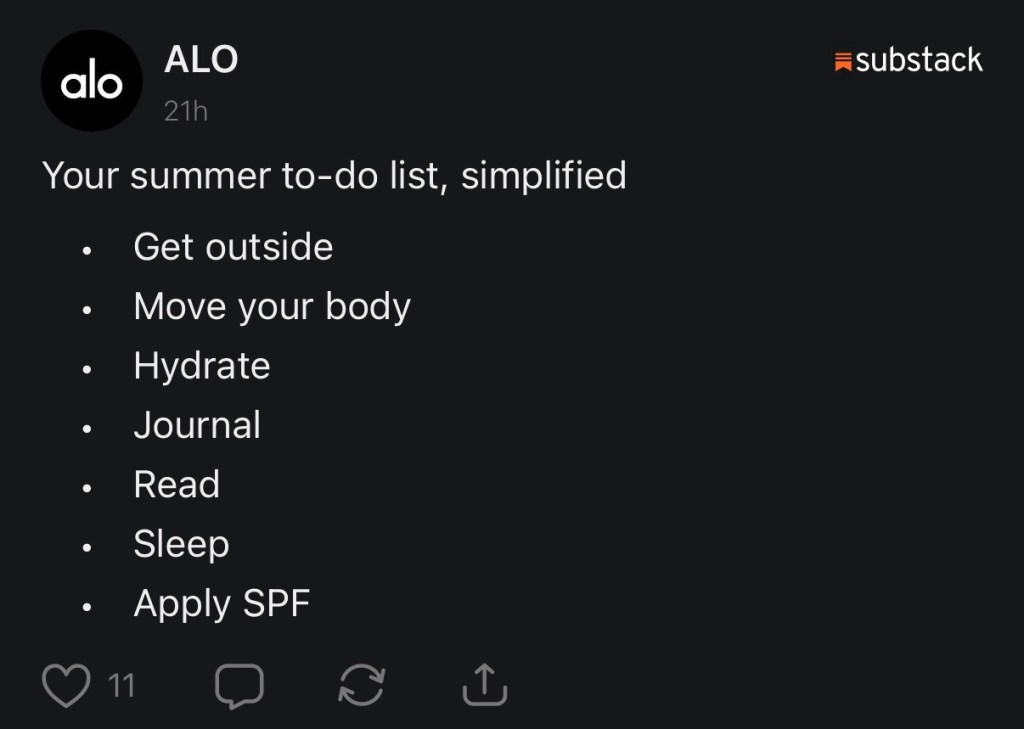1024x729 pixels.
Task: Click the 'Journal' list item
Action: tap(197, 425)
